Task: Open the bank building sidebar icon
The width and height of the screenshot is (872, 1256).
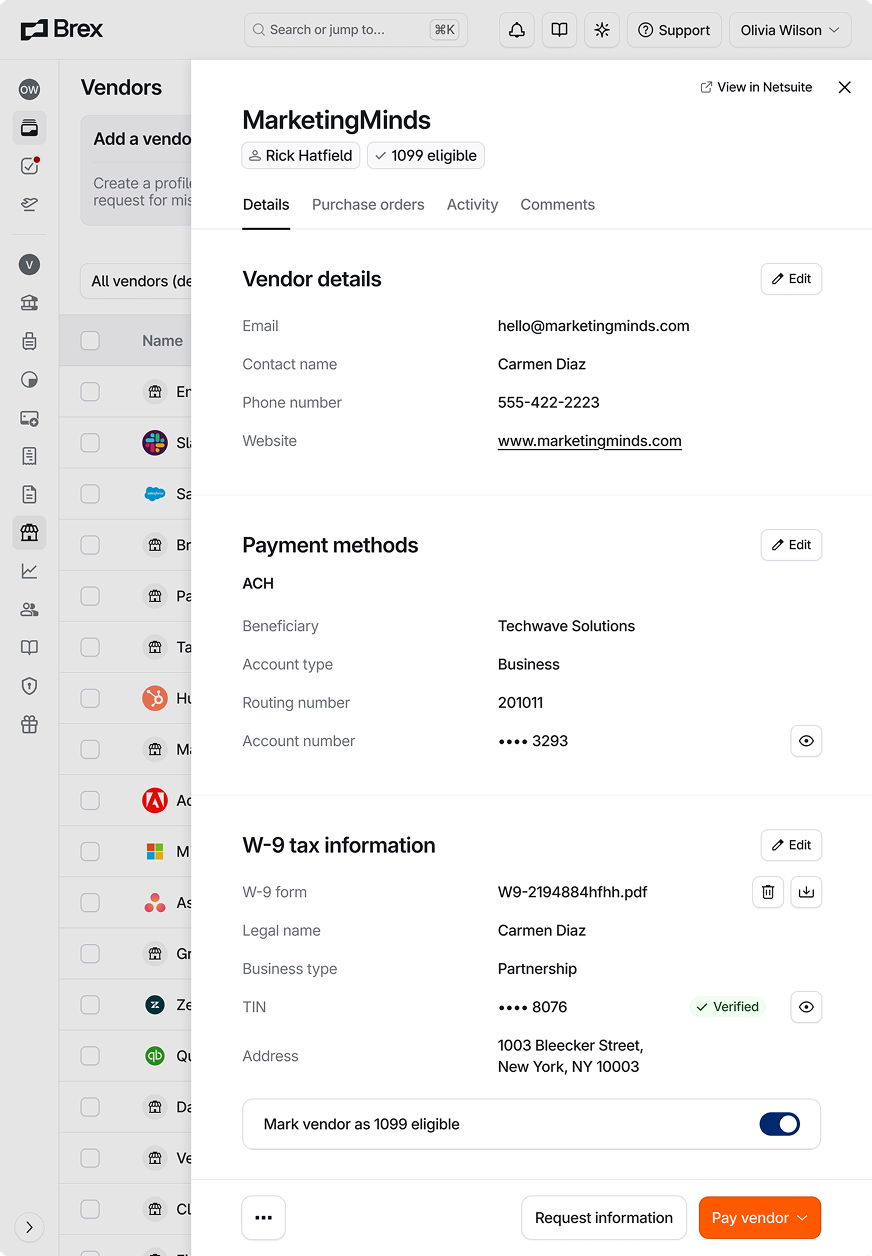Action: 29,303
